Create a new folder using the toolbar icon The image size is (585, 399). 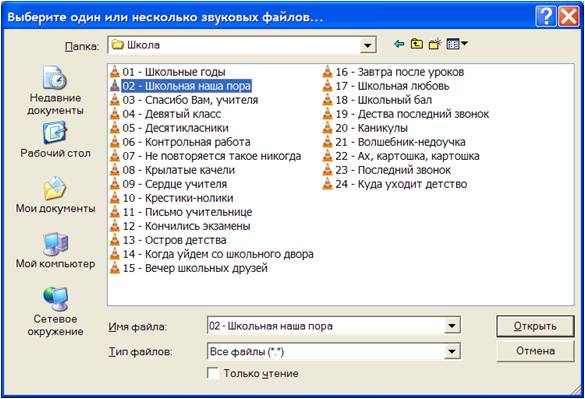coord(435,44)
